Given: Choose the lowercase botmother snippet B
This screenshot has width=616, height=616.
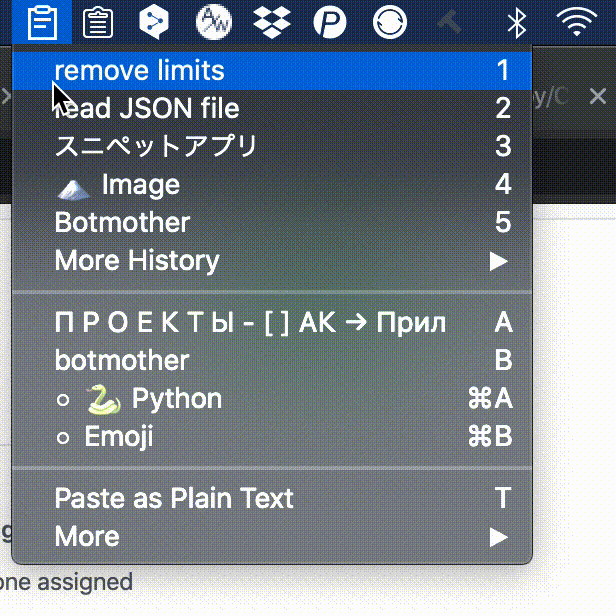Looking at the screenshot, I should 272,361.
